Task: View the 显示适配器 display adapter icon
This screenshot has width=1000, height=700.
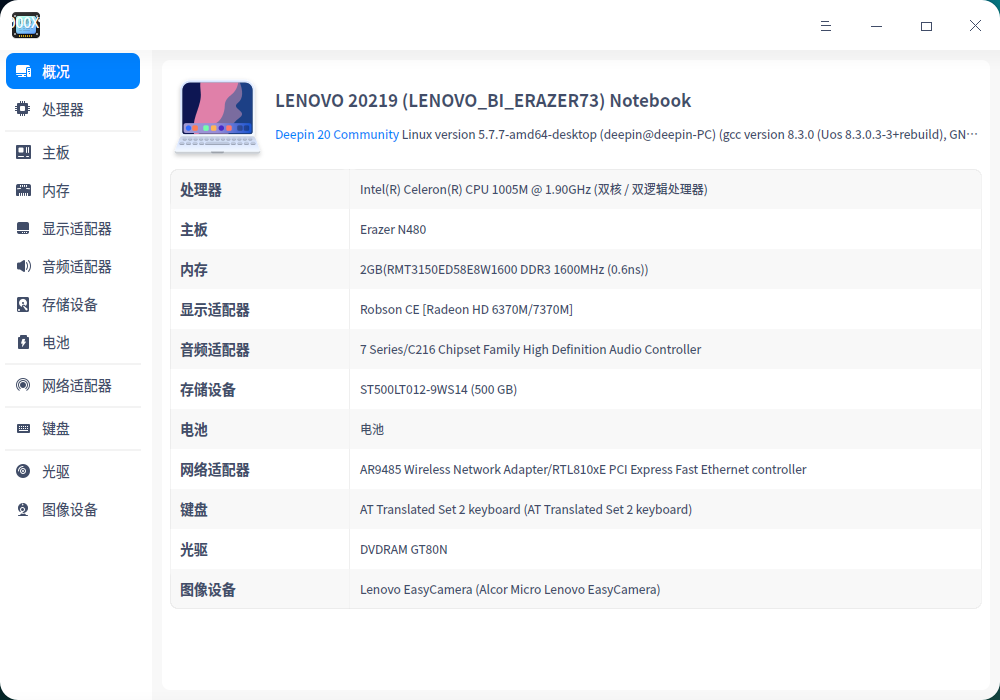Action: click(x=22, y=228)
